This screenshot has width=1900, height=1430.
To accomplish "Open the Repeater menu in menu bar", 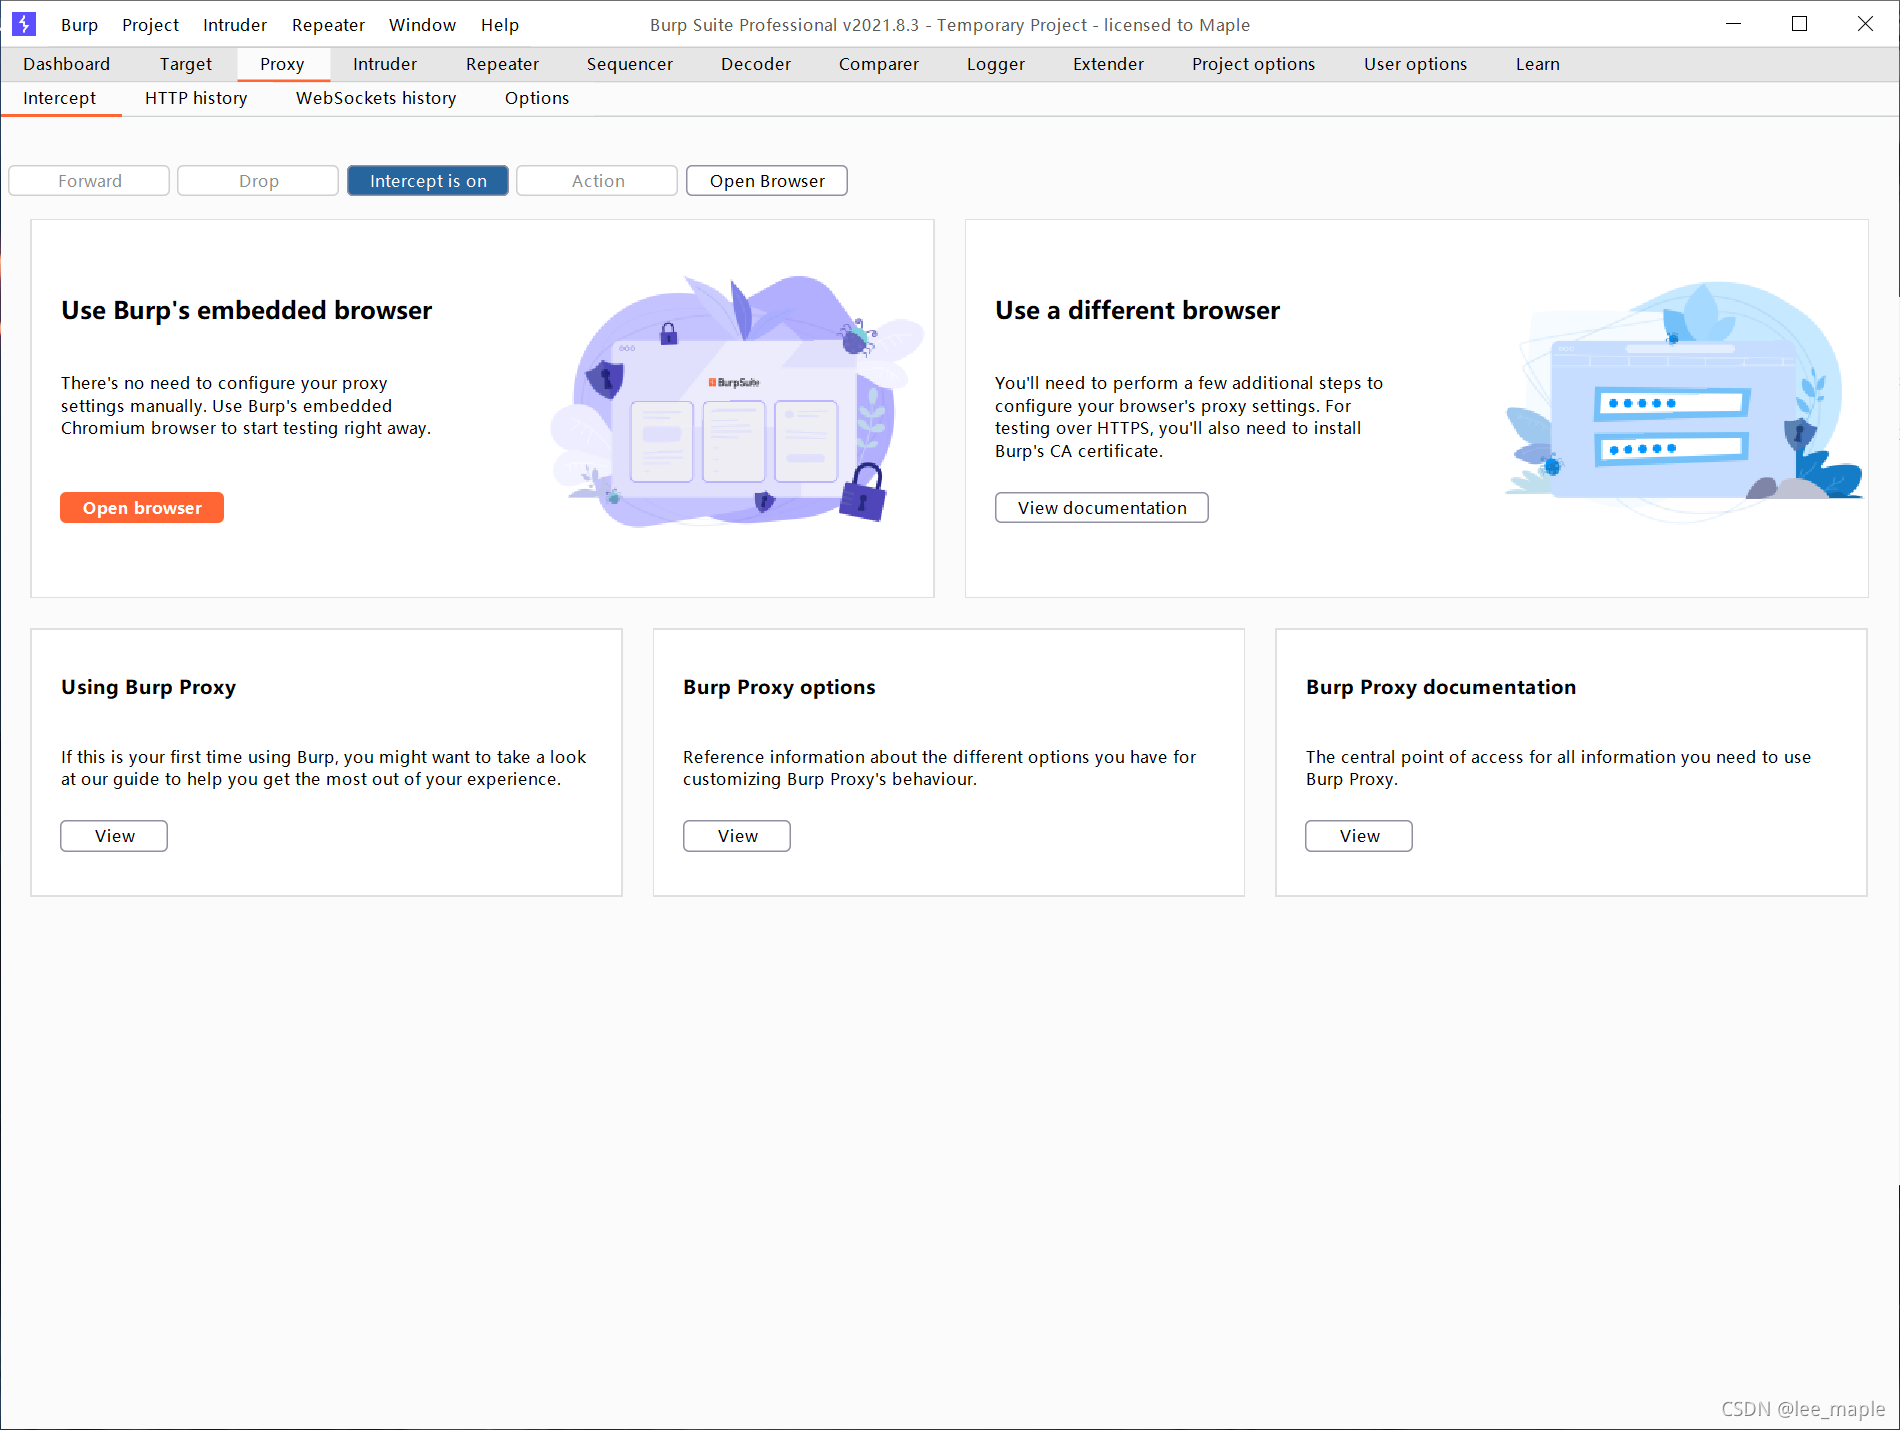I will [x=328, y=25].
